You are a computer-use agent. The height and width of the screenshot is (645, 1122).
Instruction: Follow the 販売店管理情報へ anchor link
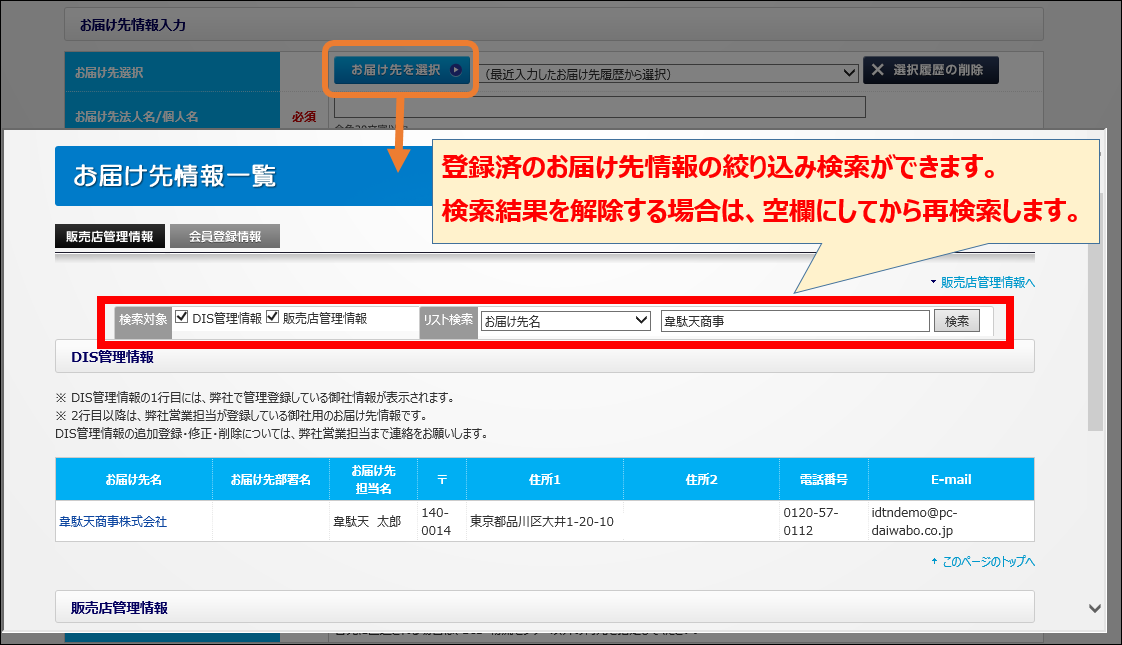pos(987,283)
